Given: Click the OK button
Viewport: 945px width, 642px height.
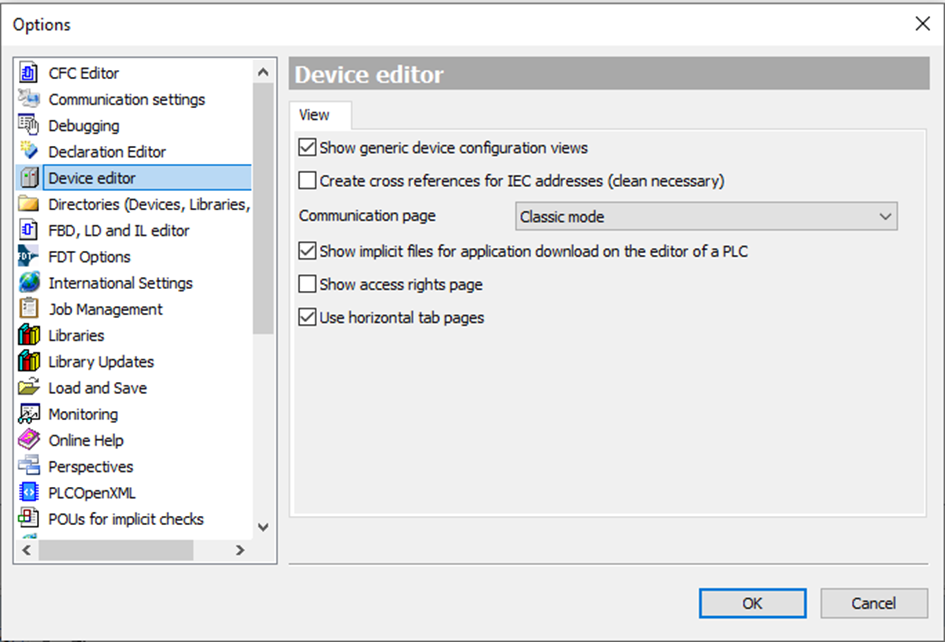Looking at the screenshot, I should coord(752,603).
